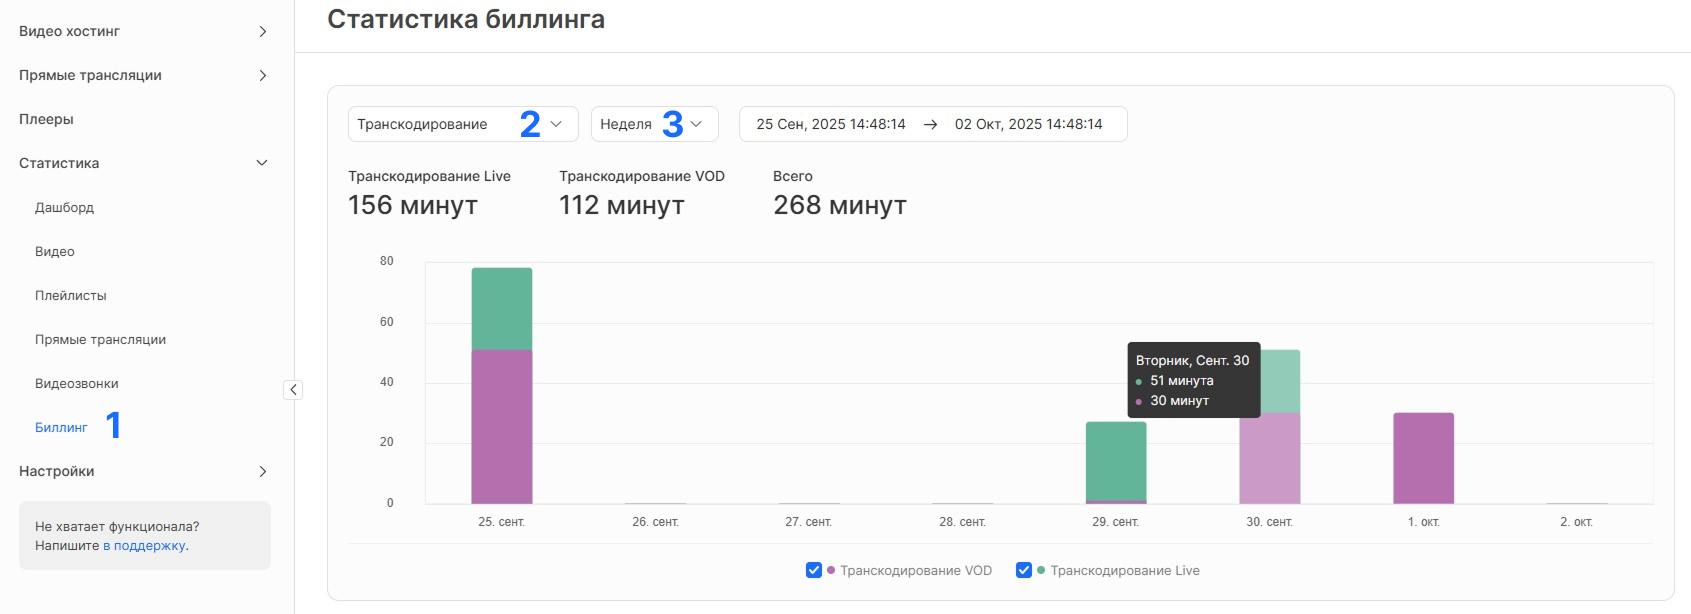The height and width of the screenshot is (614, 1691).
Task: Select the Биллинг menu item
Action: [61, 427]
